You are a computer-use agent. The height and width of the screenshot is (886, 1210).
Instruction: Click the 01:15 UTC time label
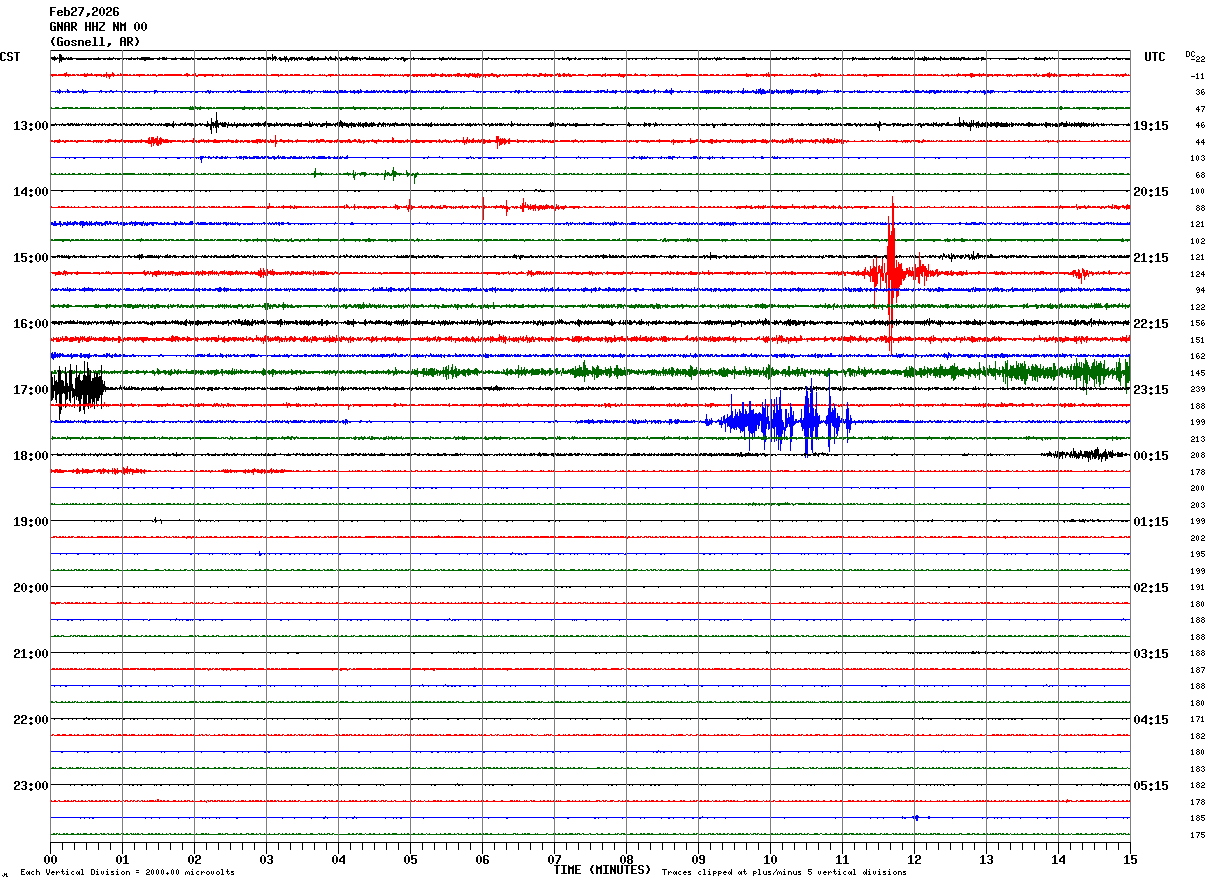1151,522
